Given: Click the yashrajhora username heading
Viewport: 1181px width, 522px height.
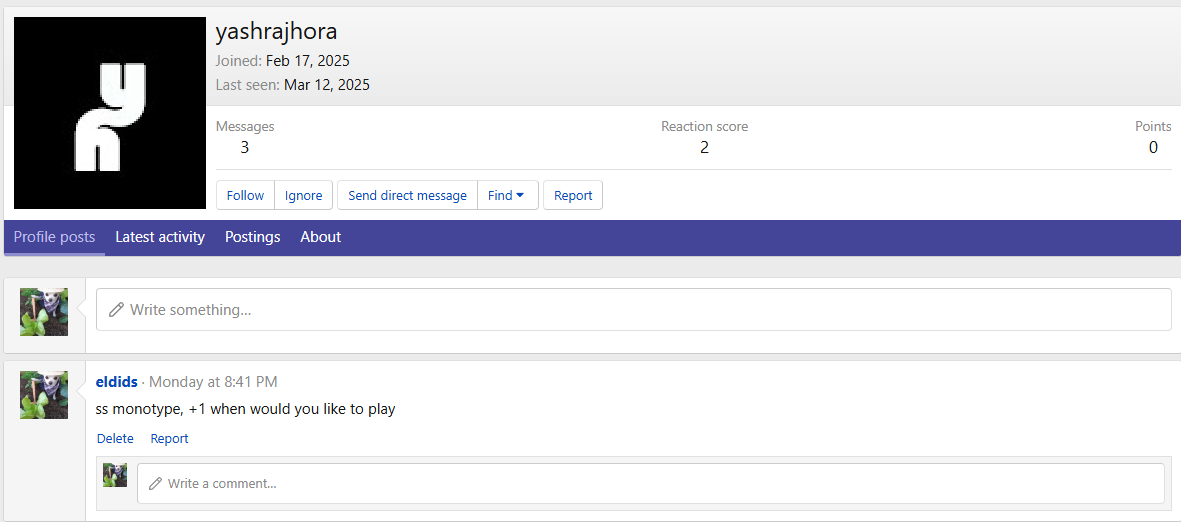Looking at the screenshot, I should pos(276,32).
